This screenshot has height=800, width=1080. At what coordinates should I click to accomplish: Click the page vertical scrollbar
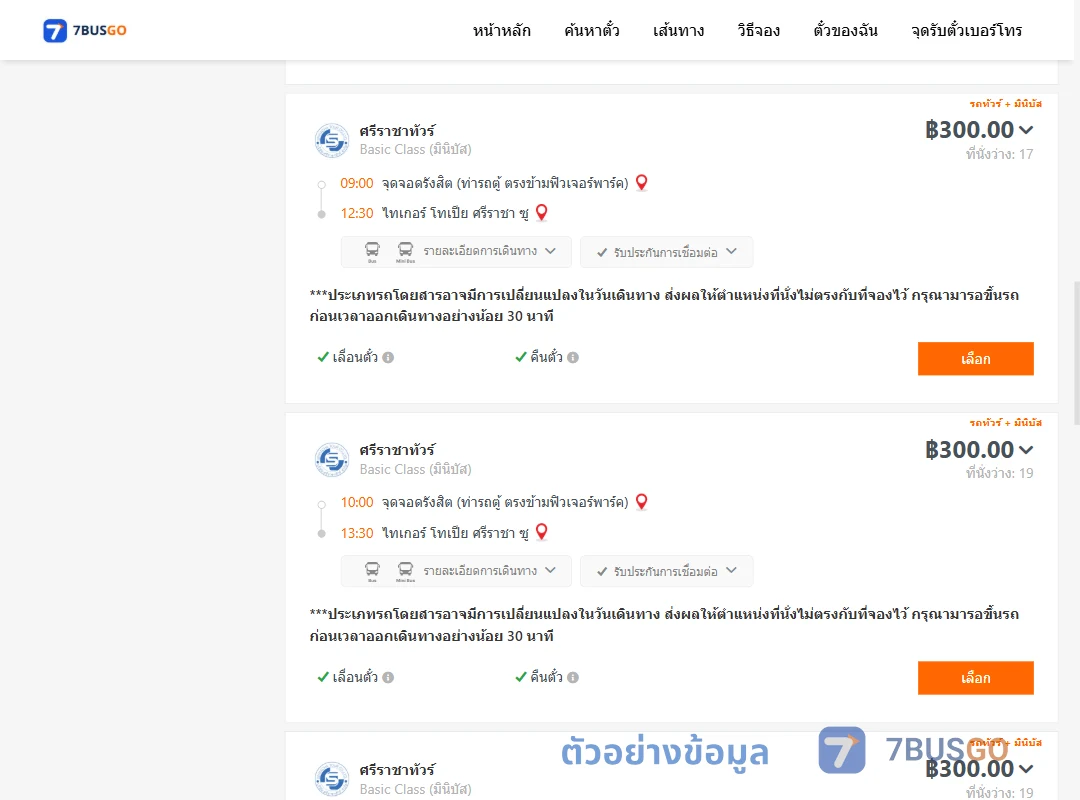(1076, 353)
